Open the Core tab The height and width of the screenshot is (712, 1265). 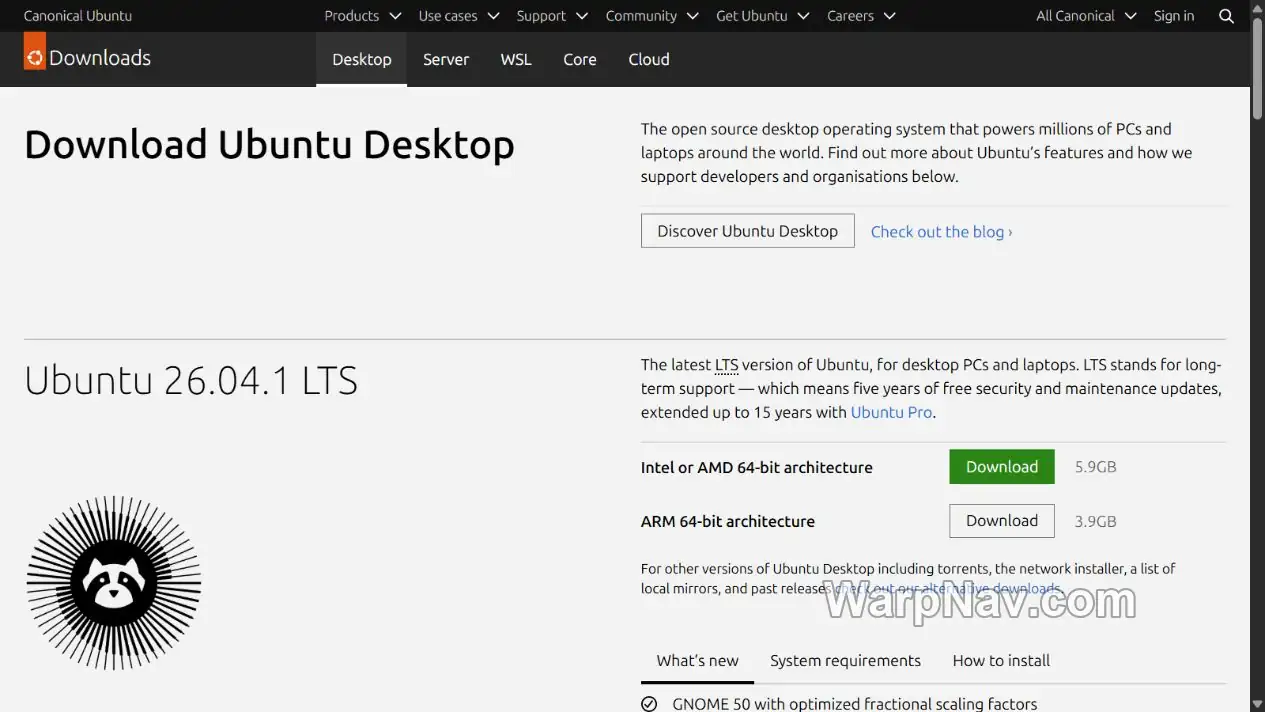(x=580, y=59)
